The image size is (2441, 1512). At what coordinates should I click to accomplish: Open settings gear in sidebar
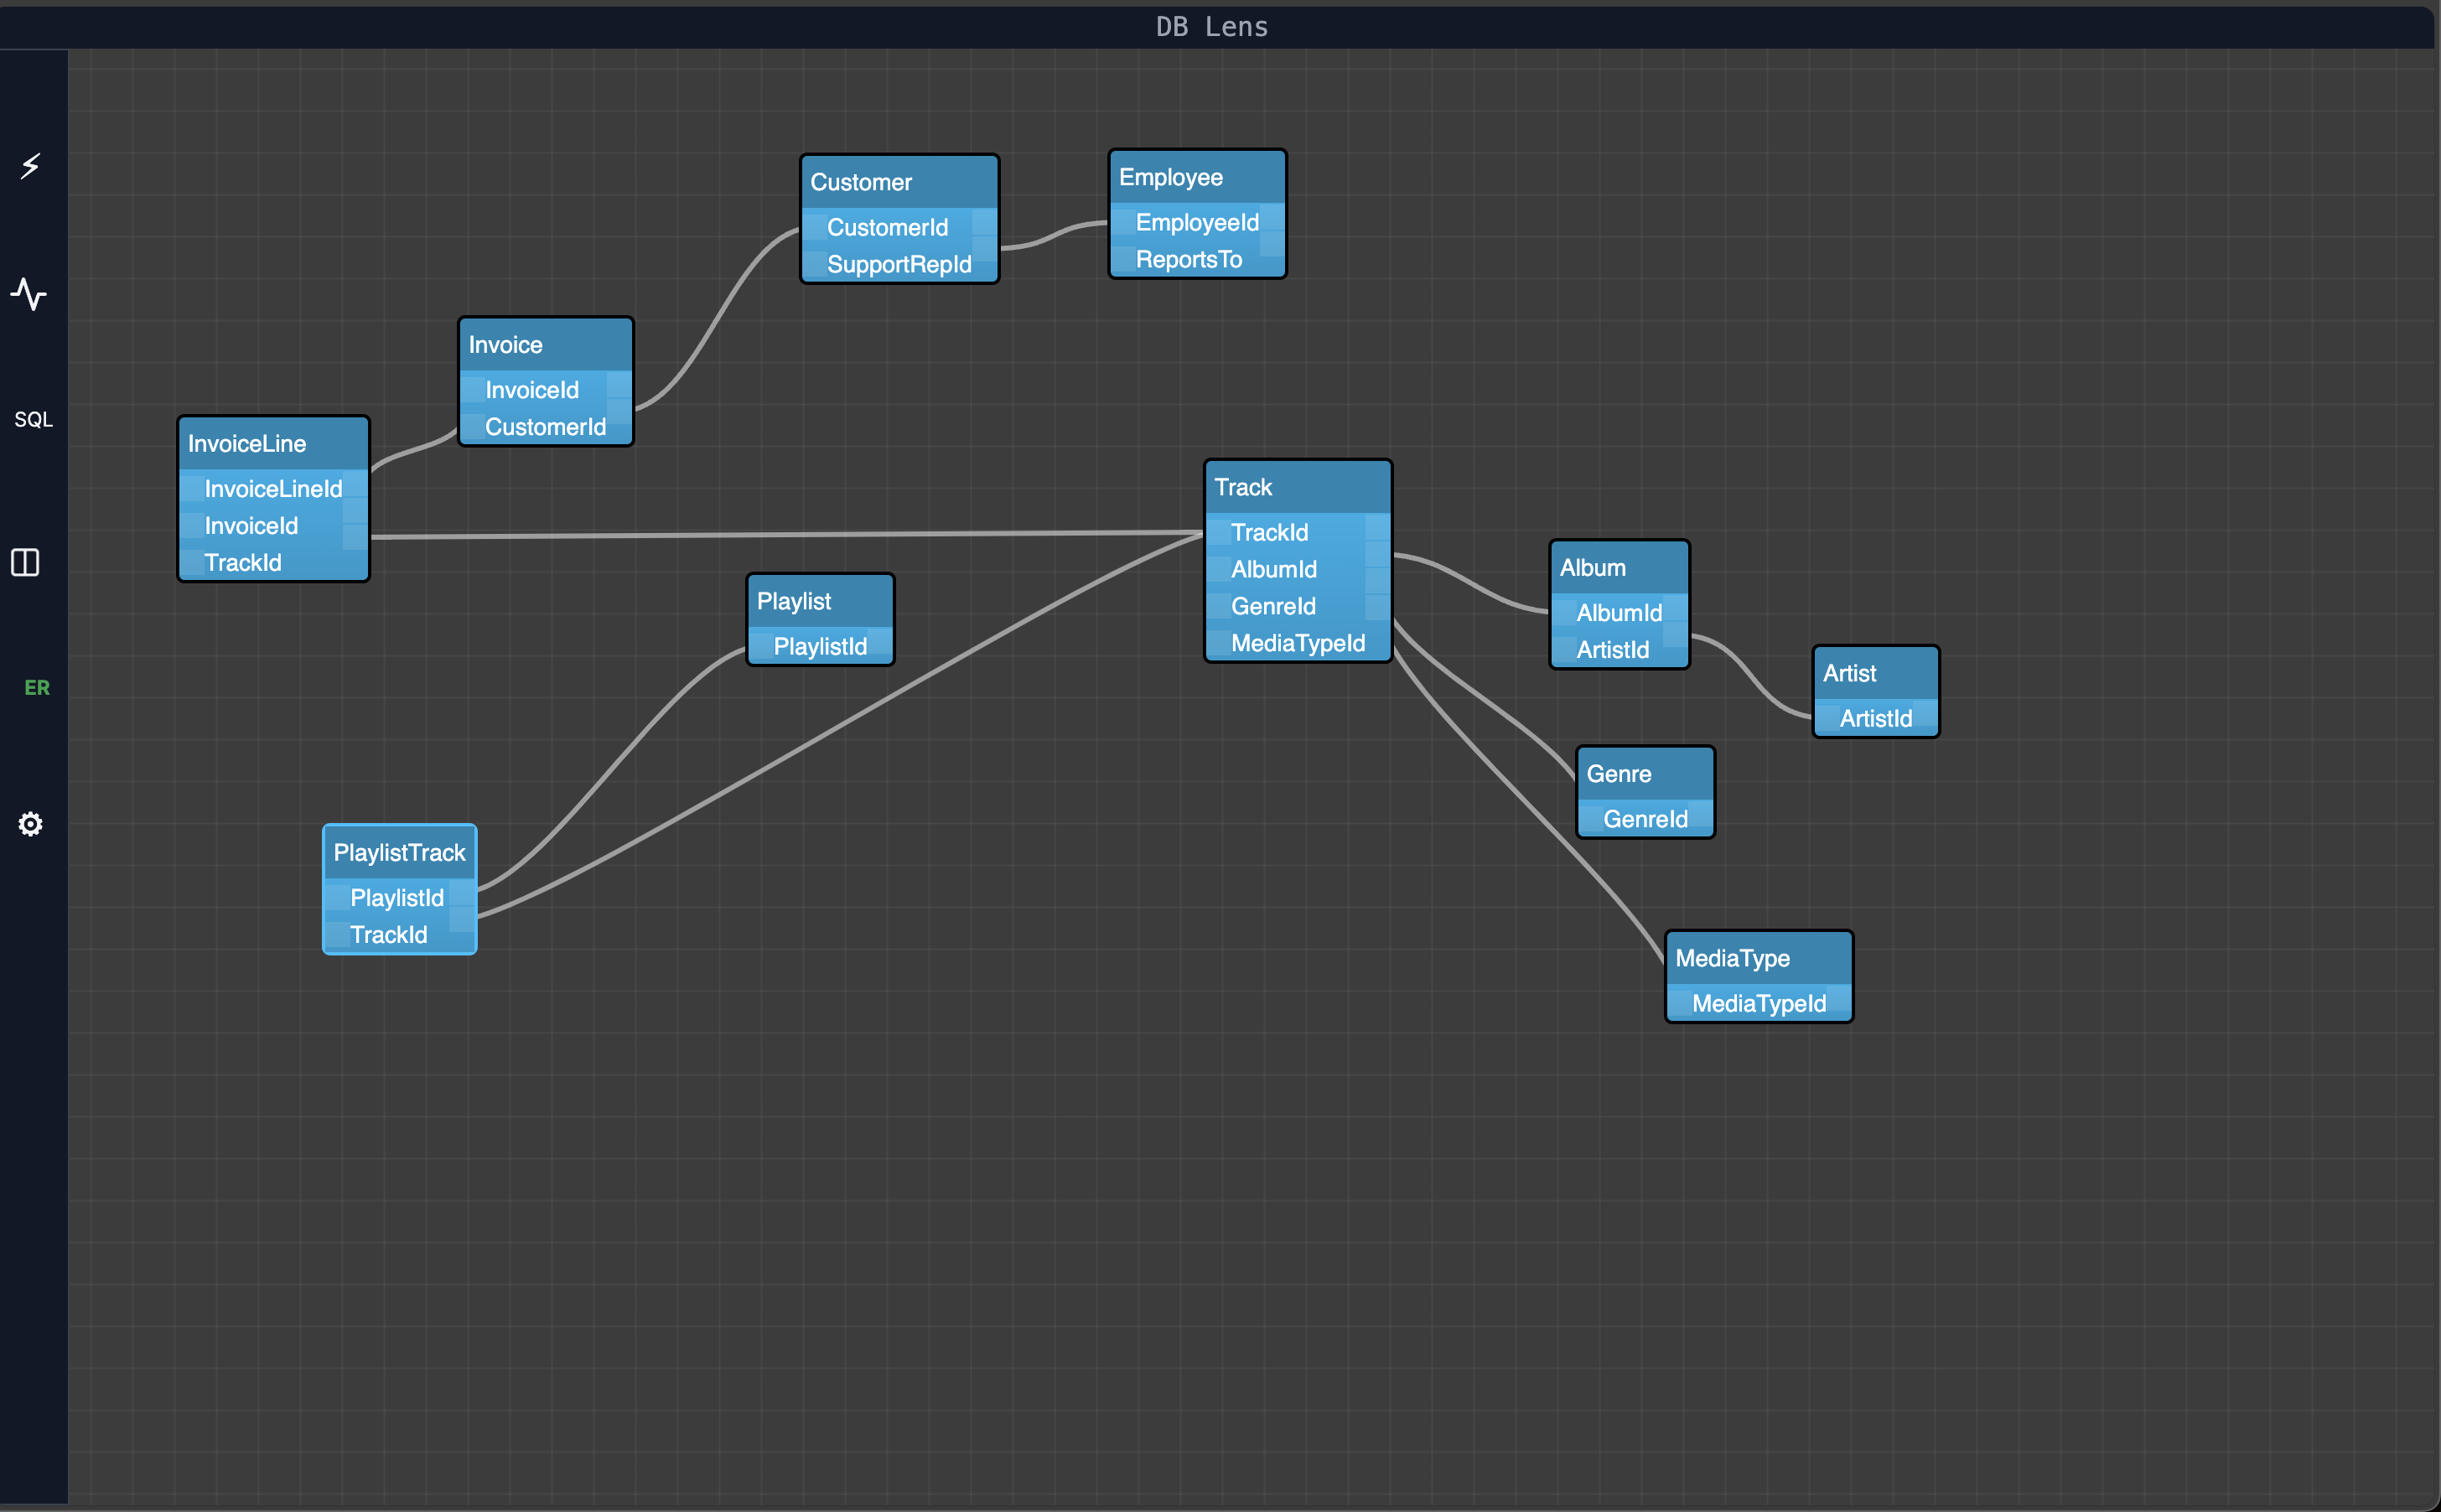click(x=30, y=824)
